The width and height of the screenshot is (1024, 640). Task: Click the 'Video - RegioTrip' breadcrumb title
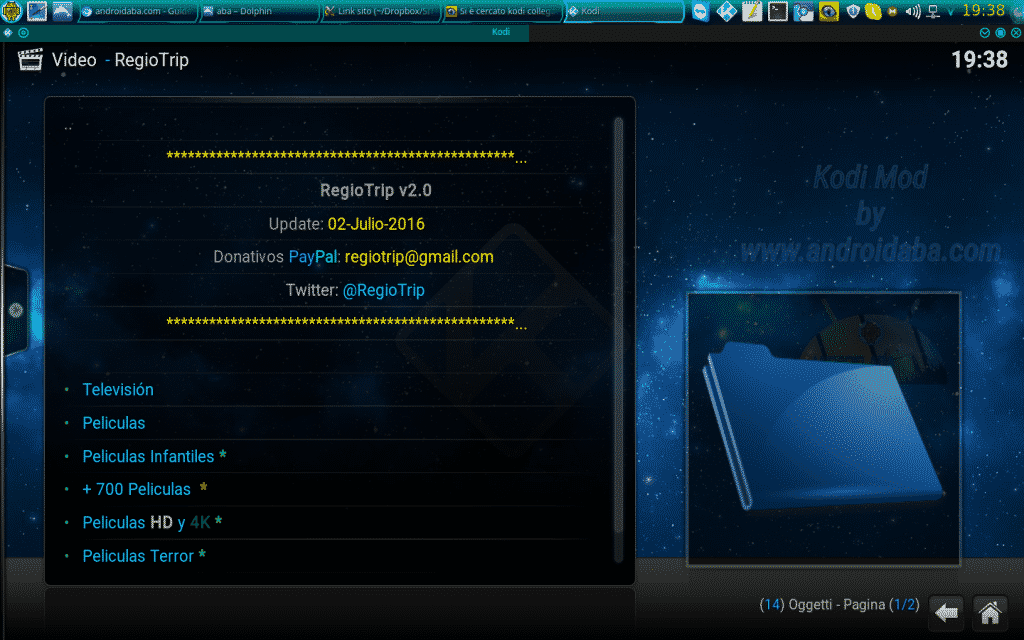pyautogui.click(x=120, y=60)
